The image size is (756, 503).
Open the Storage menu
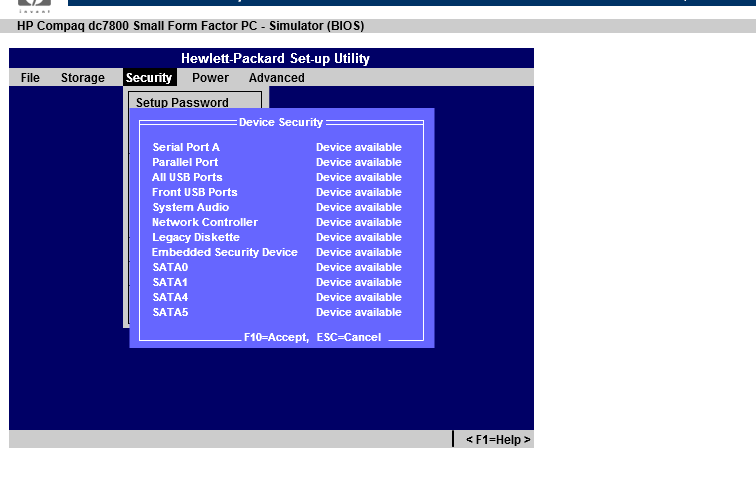[x=82, y=78]
